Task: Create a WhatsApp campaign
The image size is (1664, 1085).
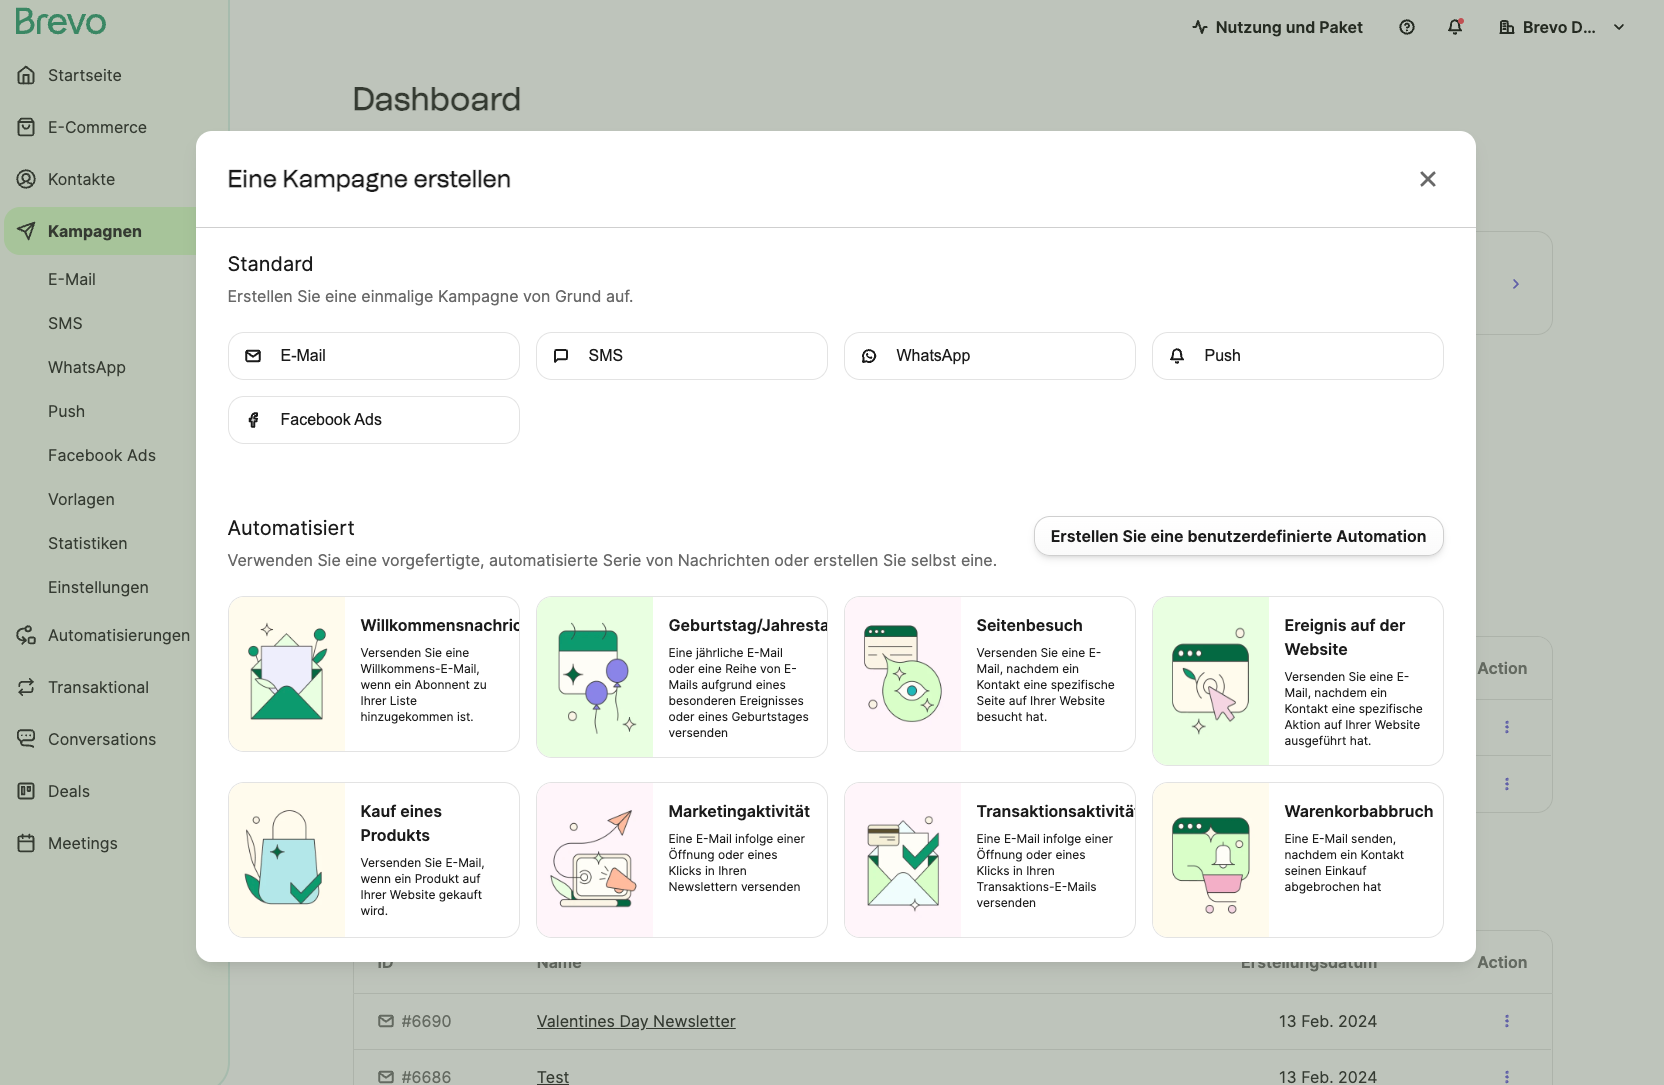Action: [x=990, y=356]
